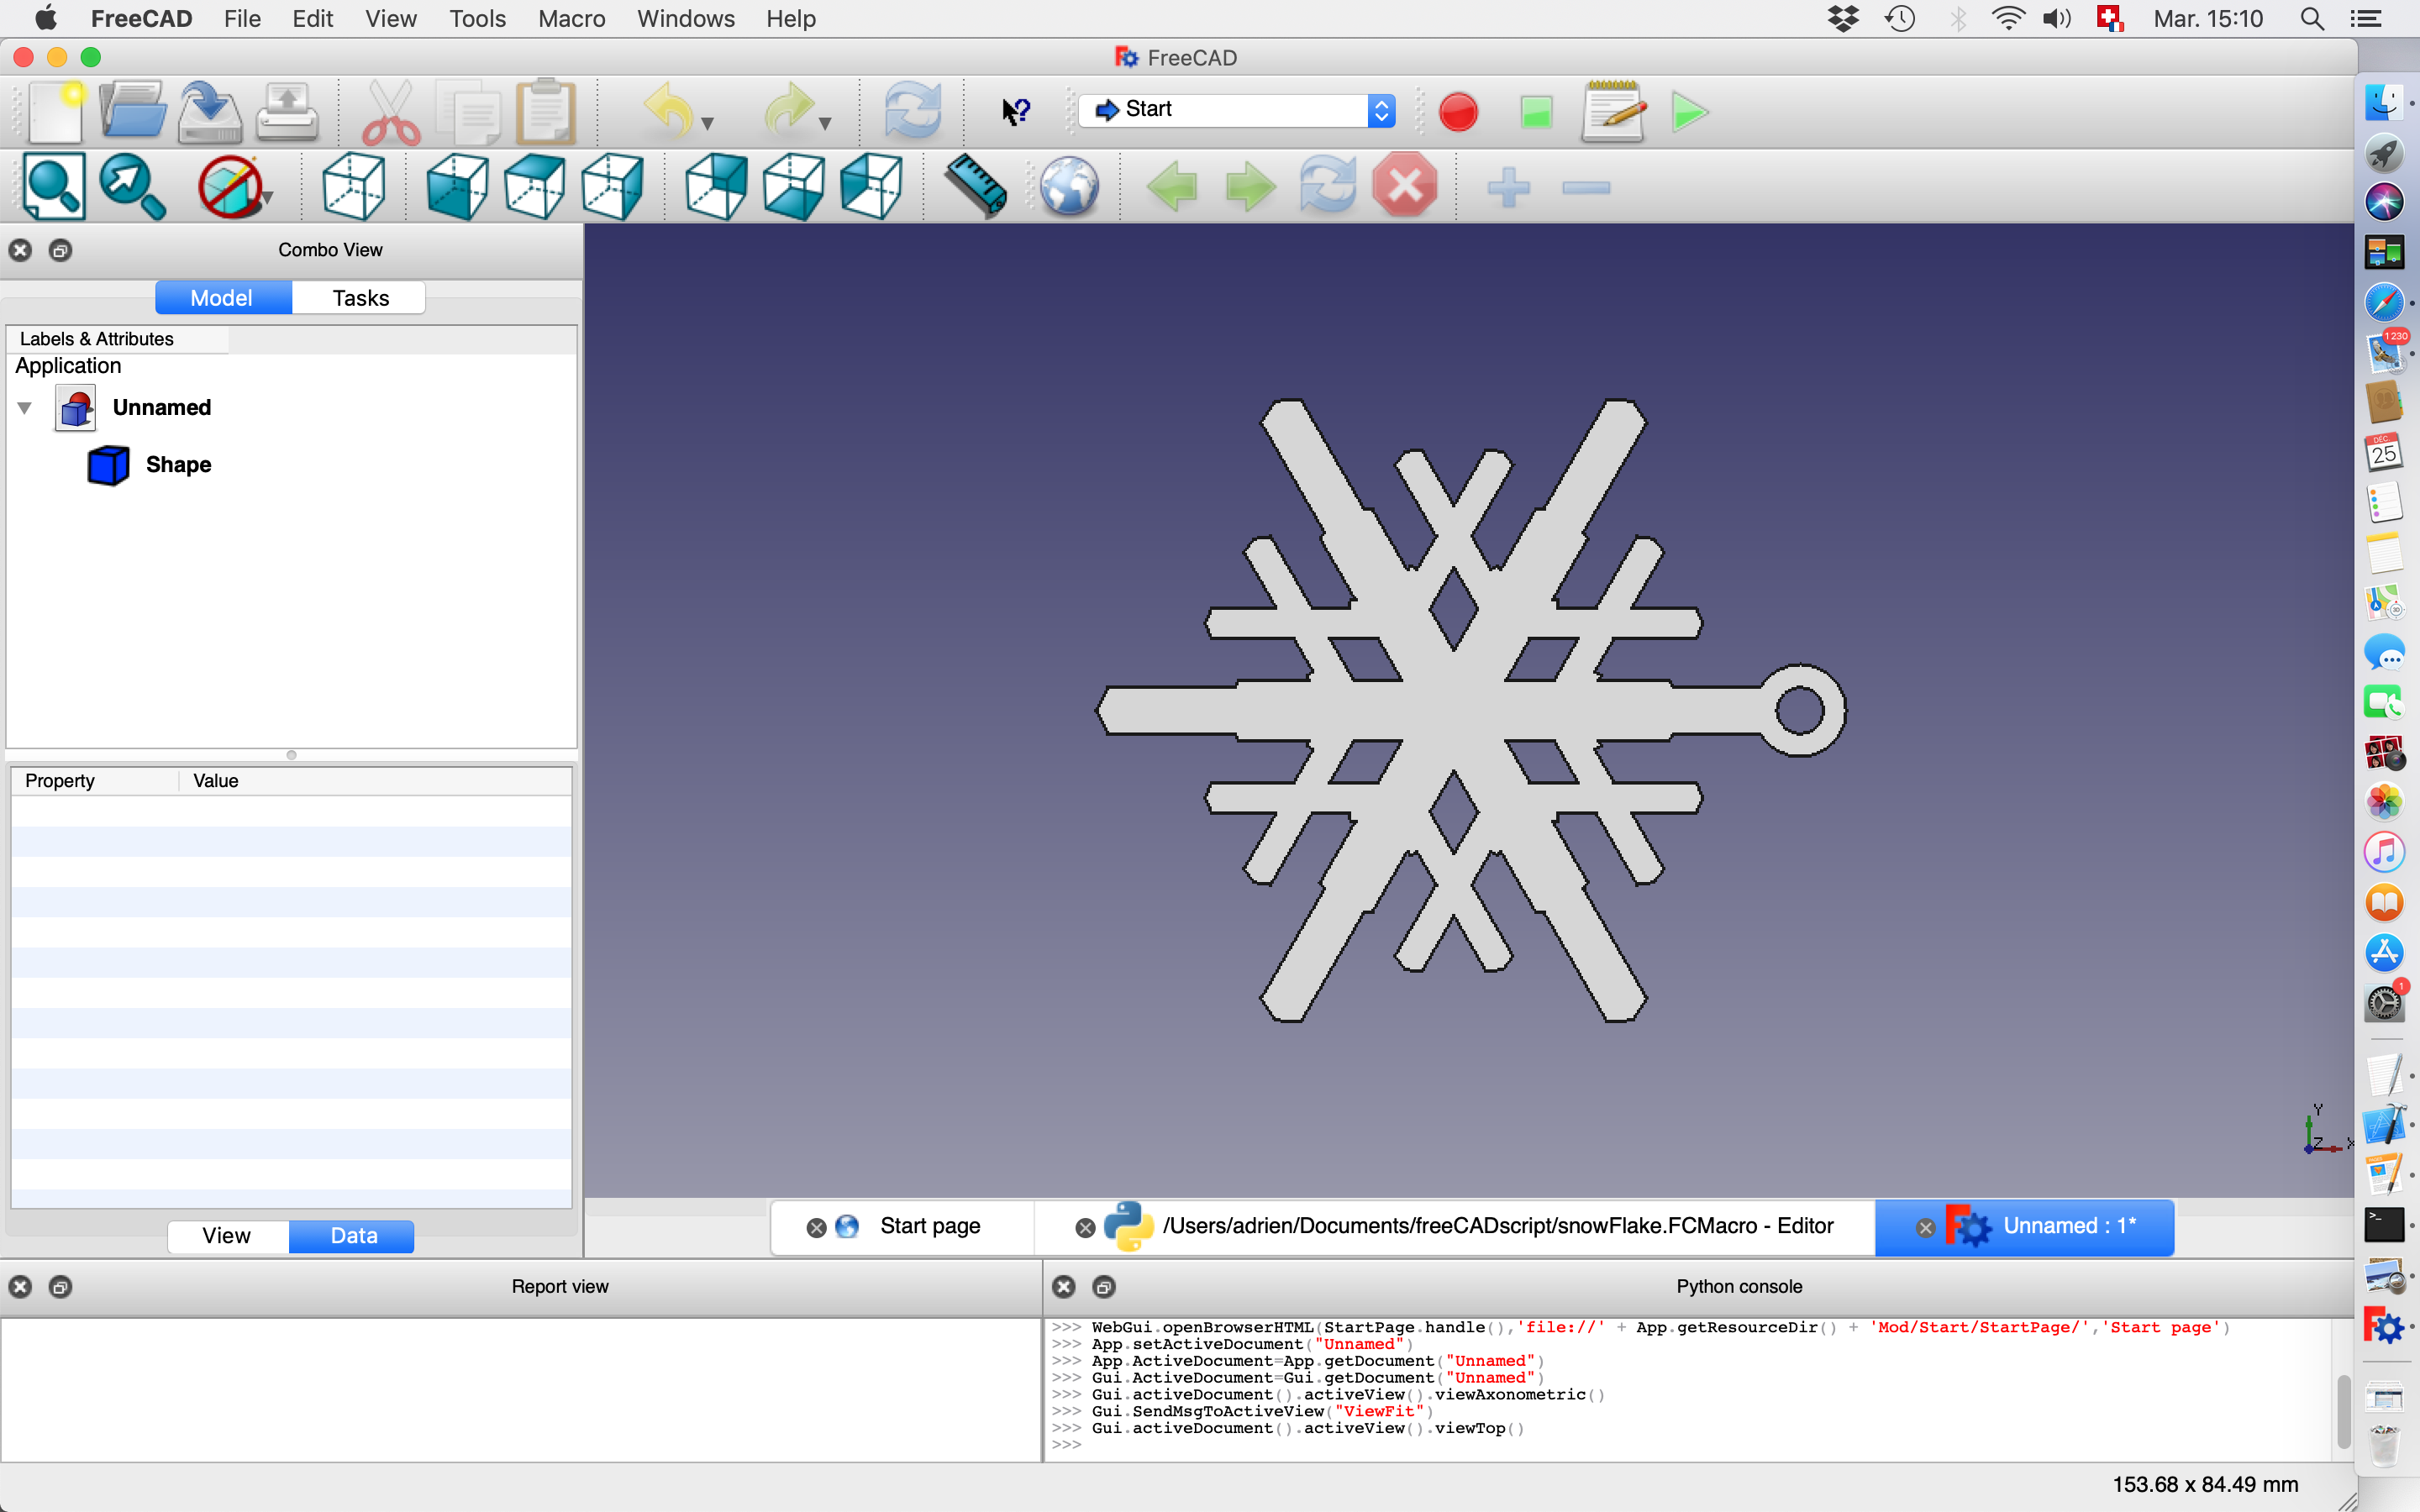Image resolution: width=2420 pixels, height=1512 pixels.
Task: Click the What's This help cursor icon
Action: [1016, 111]
